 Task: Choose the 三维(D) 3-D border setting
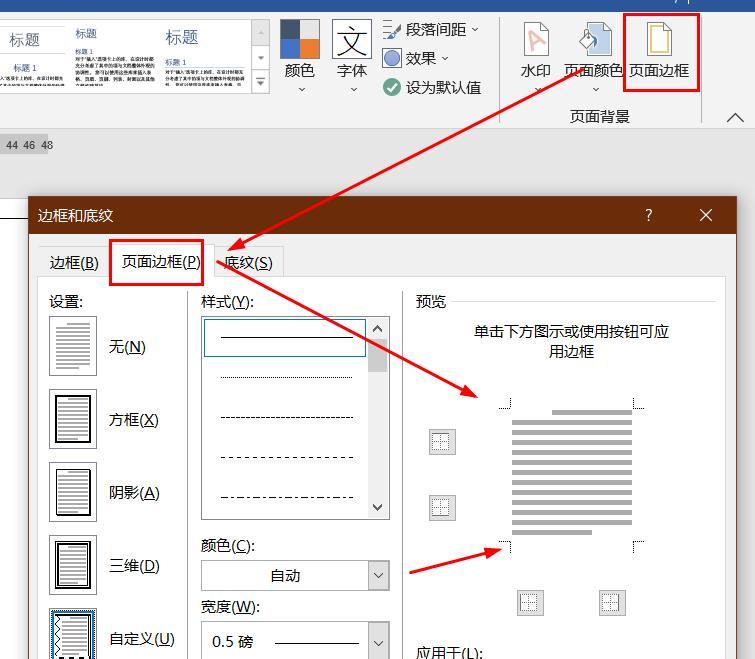pyautogui.click(x=73, y=565)
